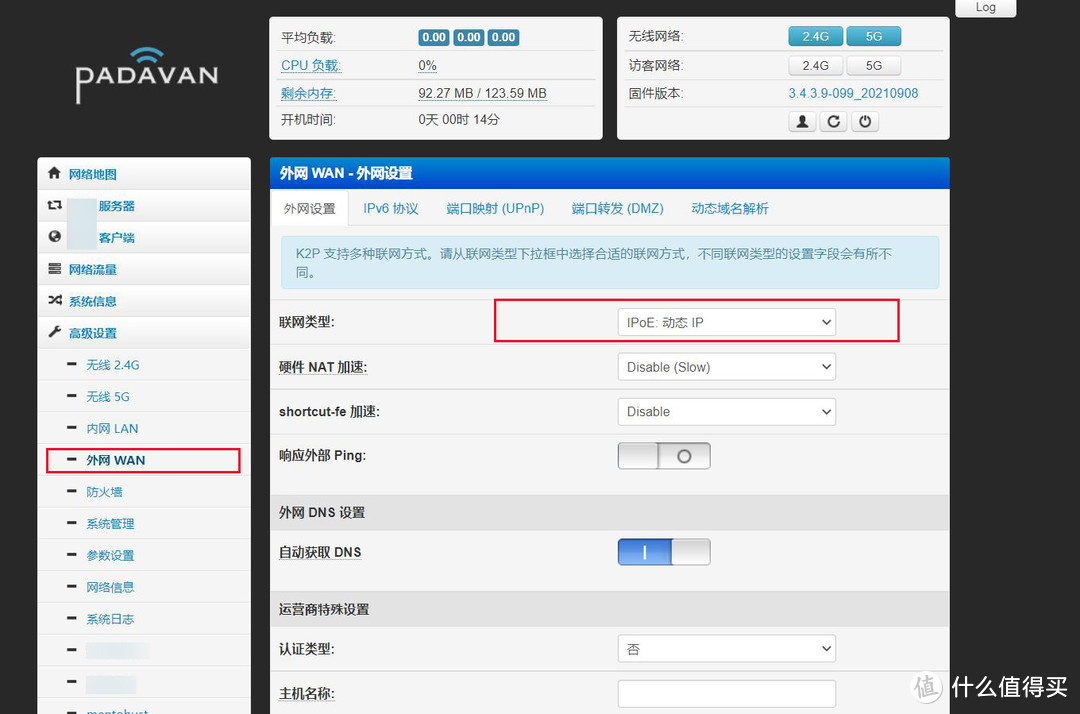Click the shuffle icon beside 系统信息
Viewport: 1080px width, 714px height.
coord(54,300)
